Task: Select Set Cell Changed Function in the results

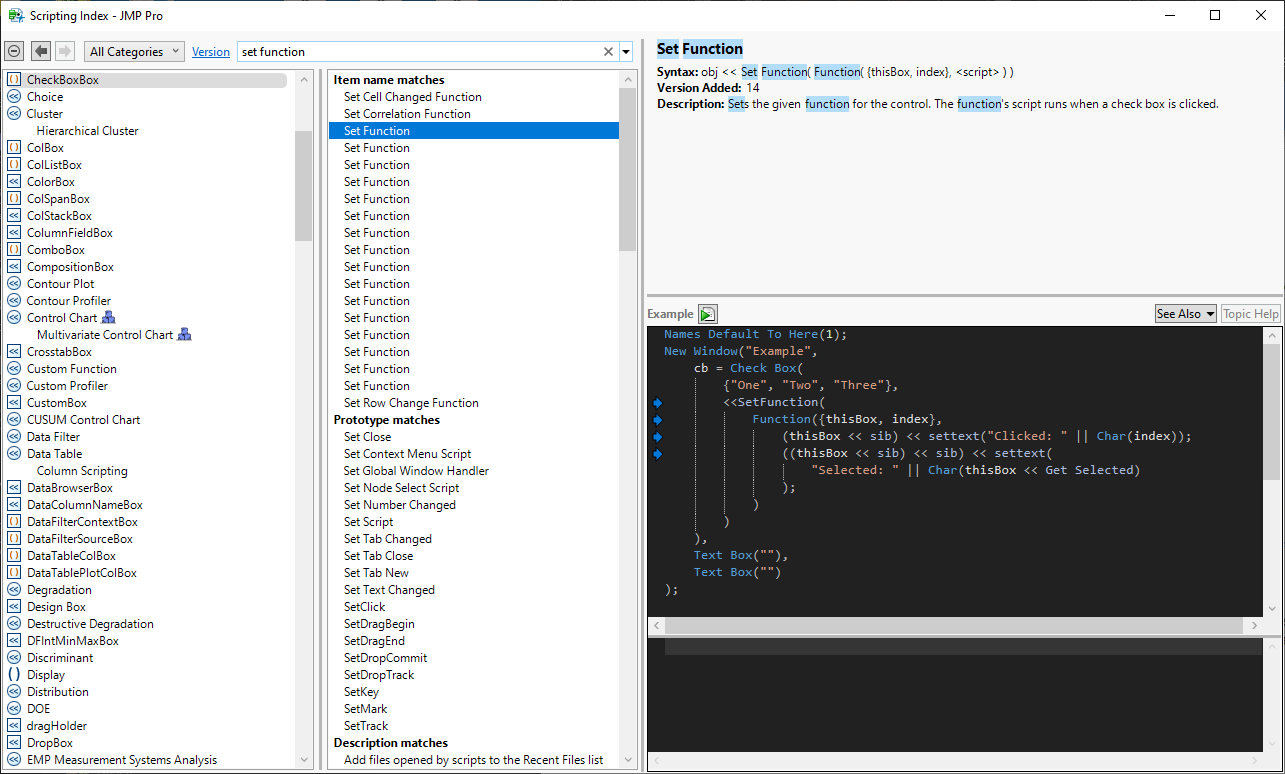Action: point(412,97)
